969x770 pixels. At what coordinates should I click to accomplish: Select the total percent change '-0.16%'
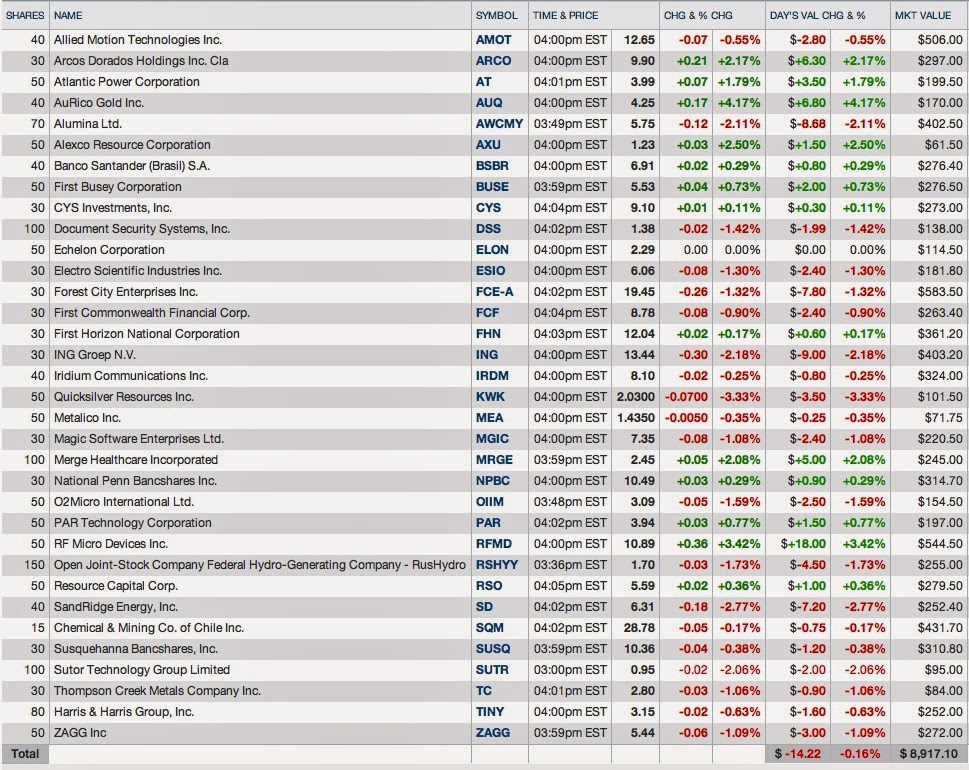tap(860, 754)
